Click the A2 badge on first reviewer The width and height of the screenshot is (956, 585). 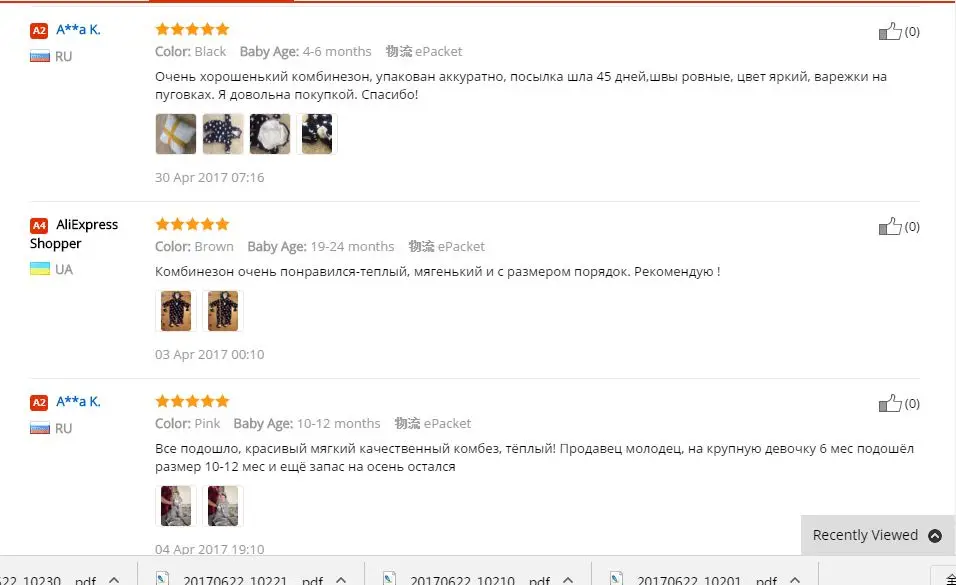(39, 31)
